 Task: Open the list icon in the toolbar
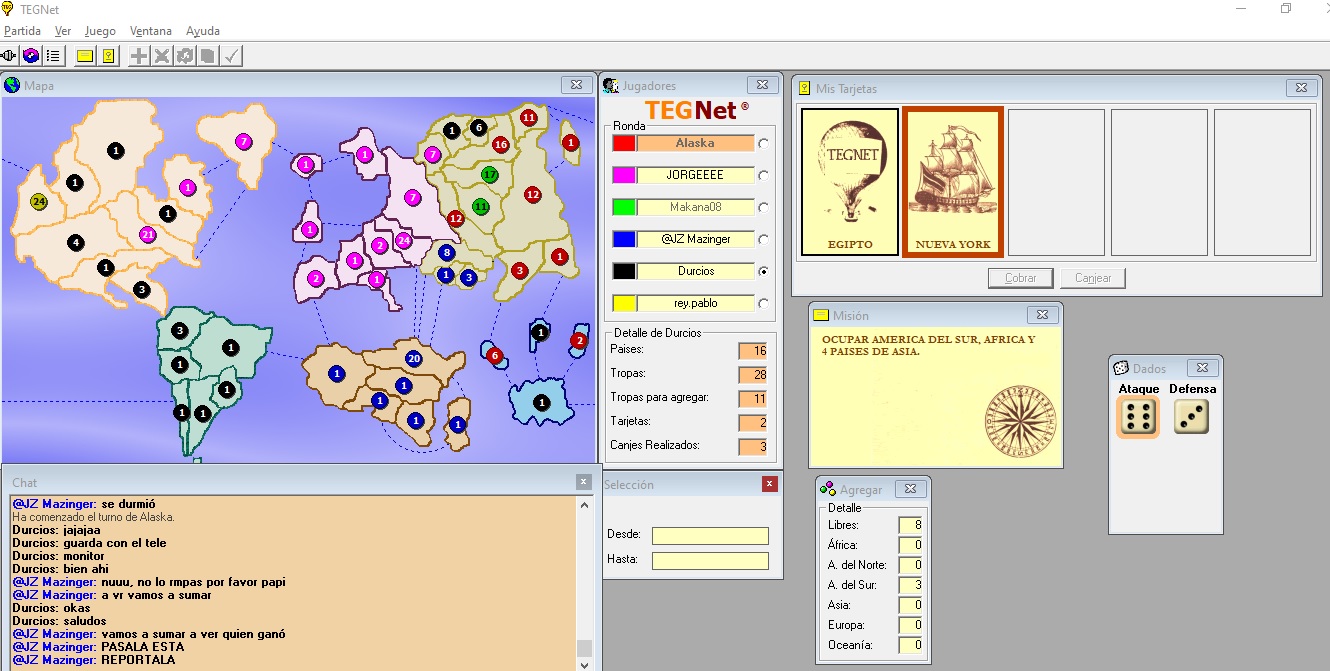(x=53, y=56)
